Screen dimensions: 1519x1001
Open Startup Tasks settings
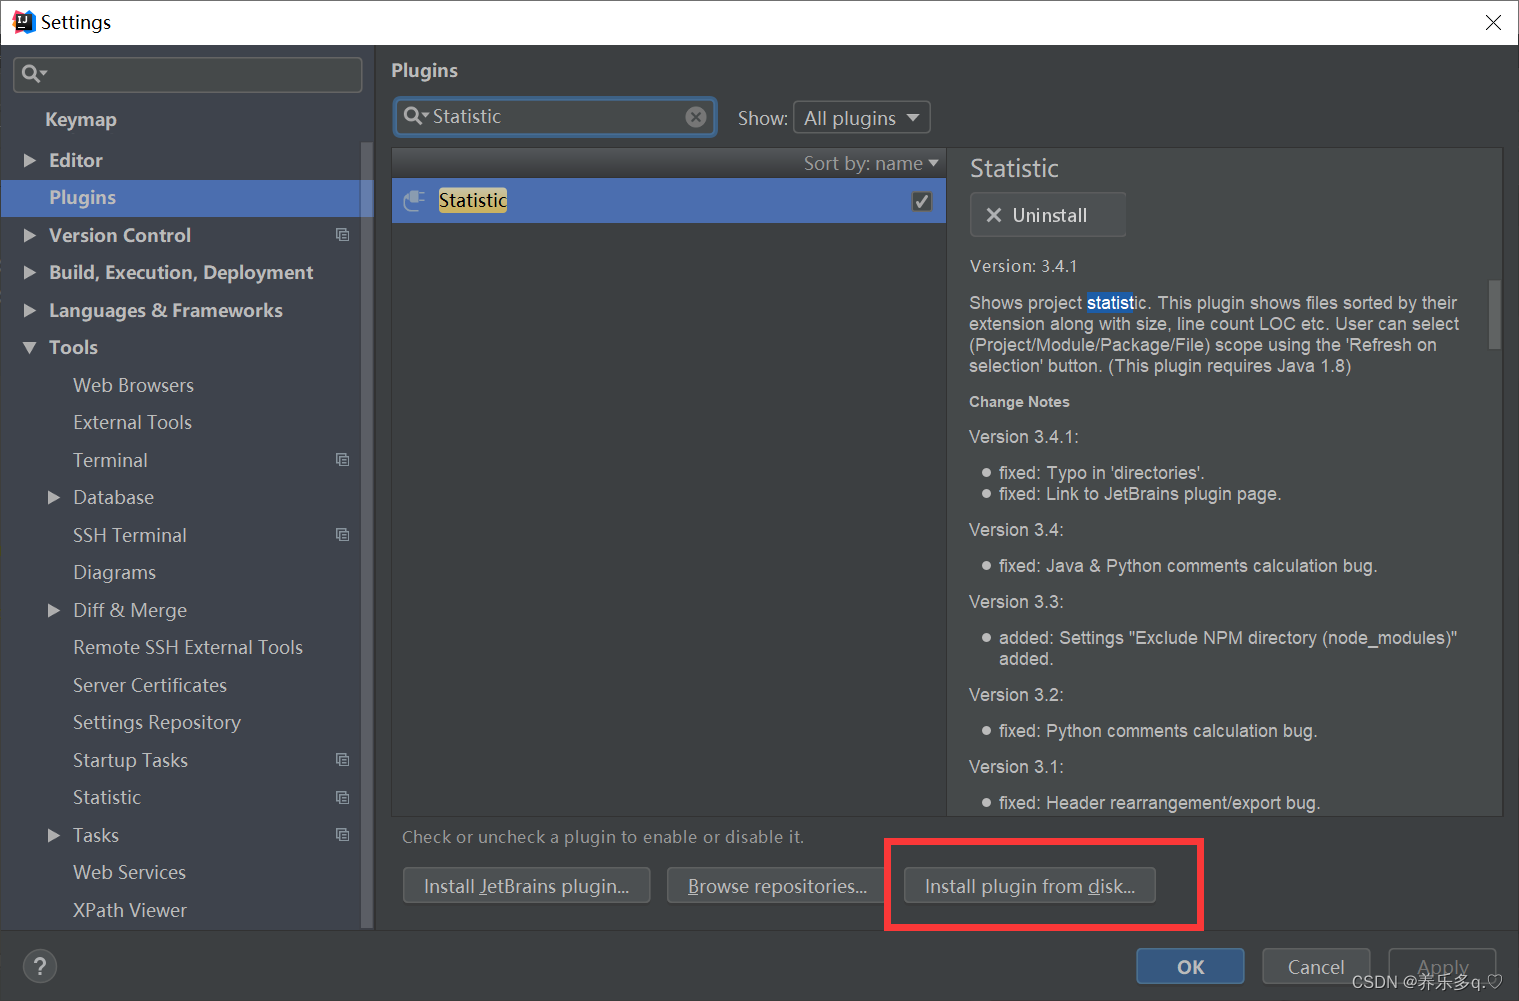[130, 760]
